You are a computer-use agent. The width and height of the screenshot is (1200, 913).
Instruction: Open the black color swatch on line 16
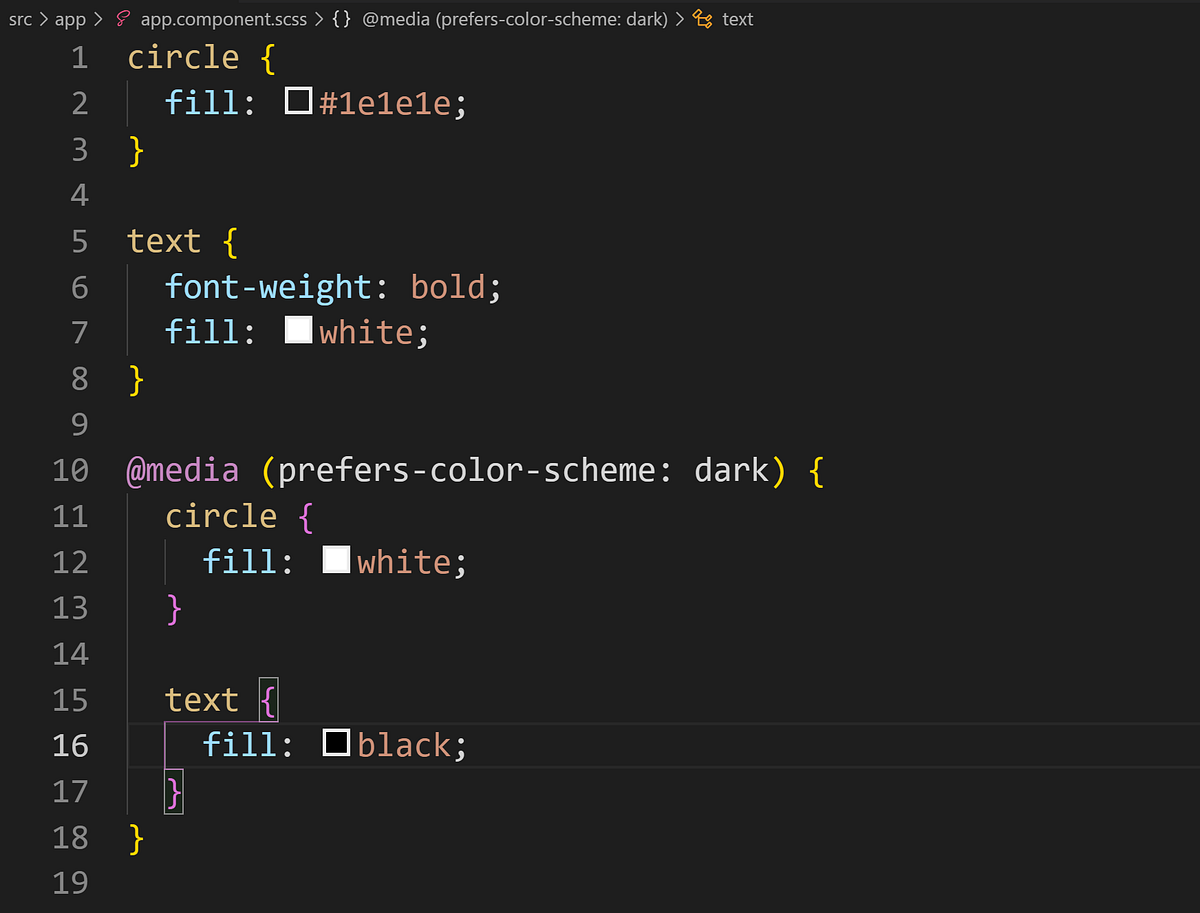point(335,742)
